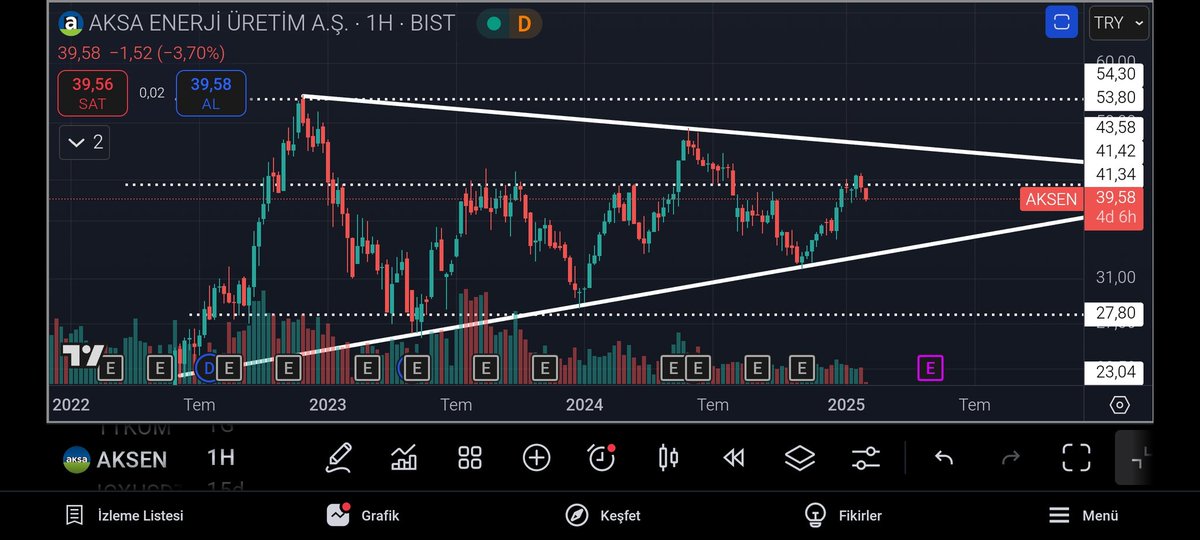Switch to the Keşfet tab
Image resolution: width=1200 pixels, height=540 pixels.
[603, 516]
